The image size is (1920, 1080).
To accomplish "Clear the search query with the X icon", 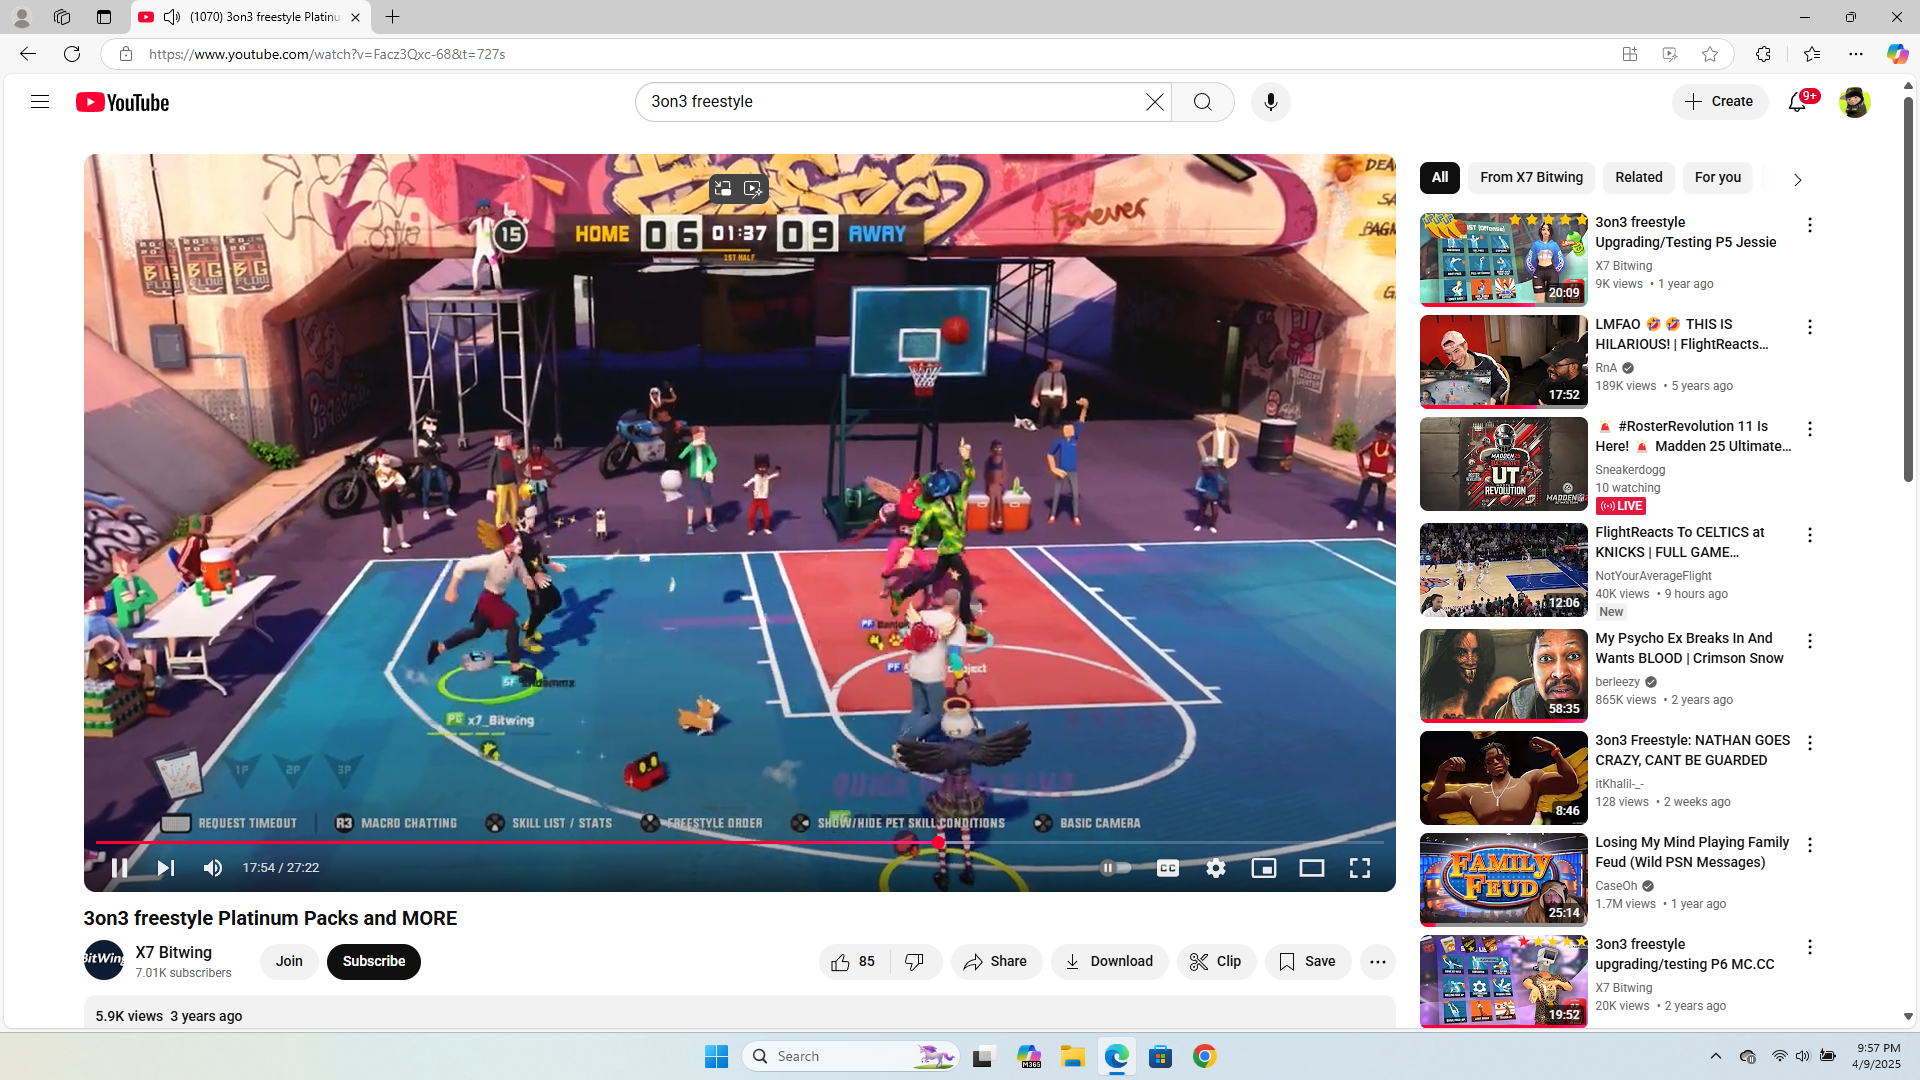I will [1155, 102].
